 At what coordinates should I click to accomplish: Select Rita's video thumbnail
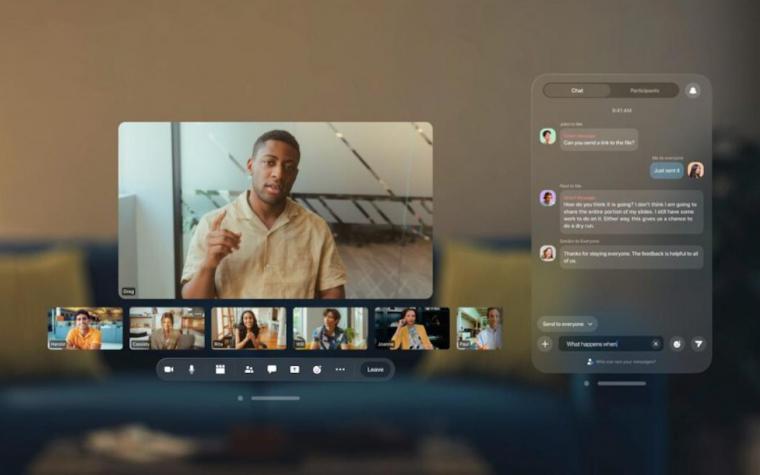pyautogui.click(x=249, y=328)
